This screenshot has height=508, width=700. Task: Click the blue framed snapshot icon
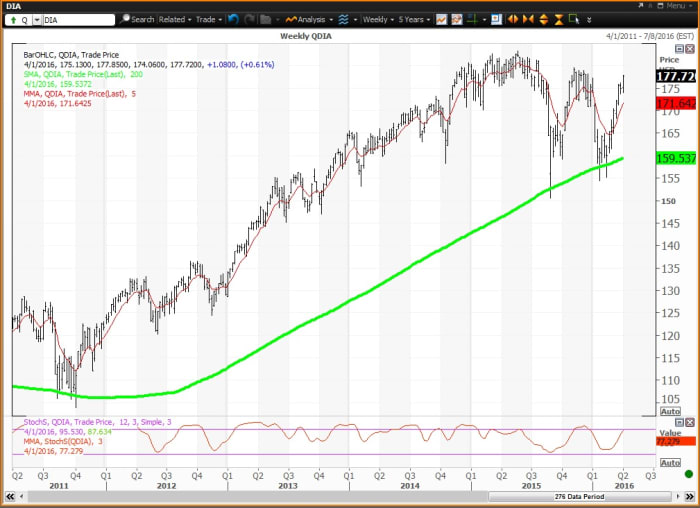pyautogui.click(x=496, y=20)
